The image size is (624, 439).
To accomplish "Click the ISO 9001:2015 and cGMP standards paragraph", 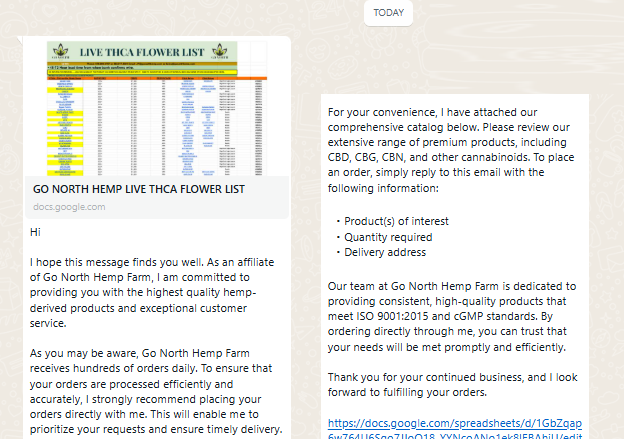I will (452, 316).
